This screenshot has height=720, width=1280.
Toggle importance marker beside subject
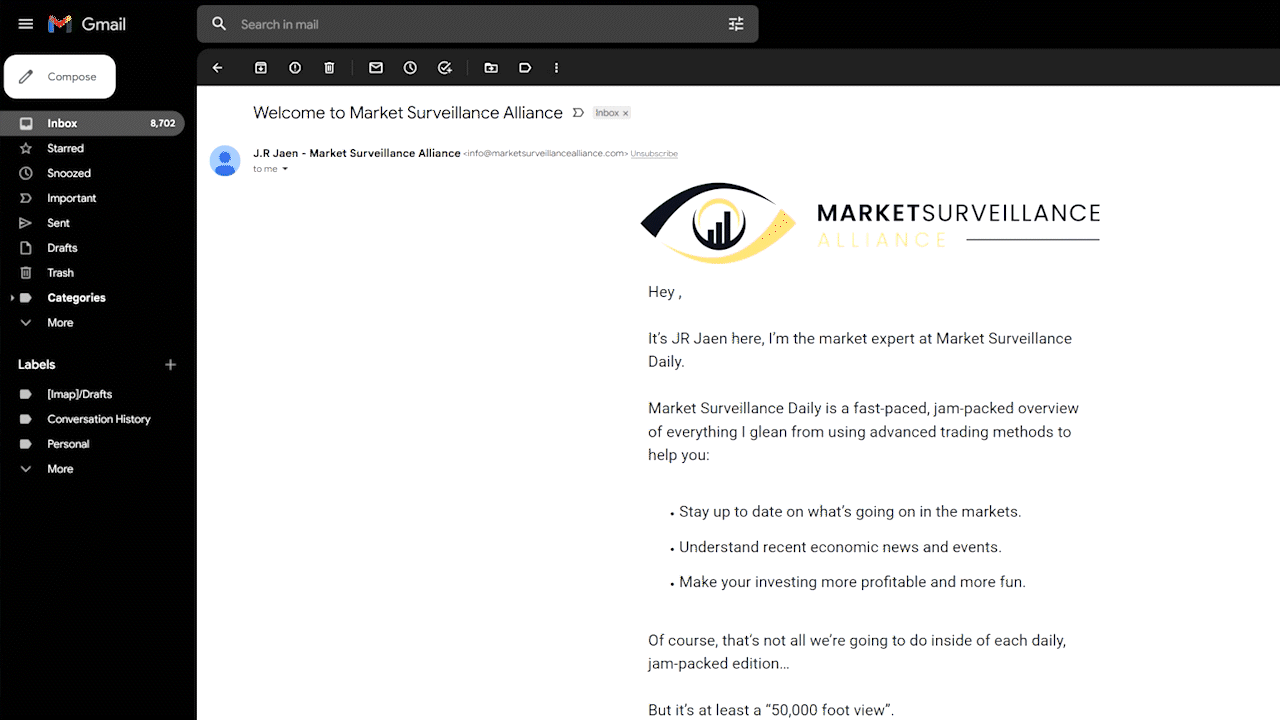click(578, 113)
